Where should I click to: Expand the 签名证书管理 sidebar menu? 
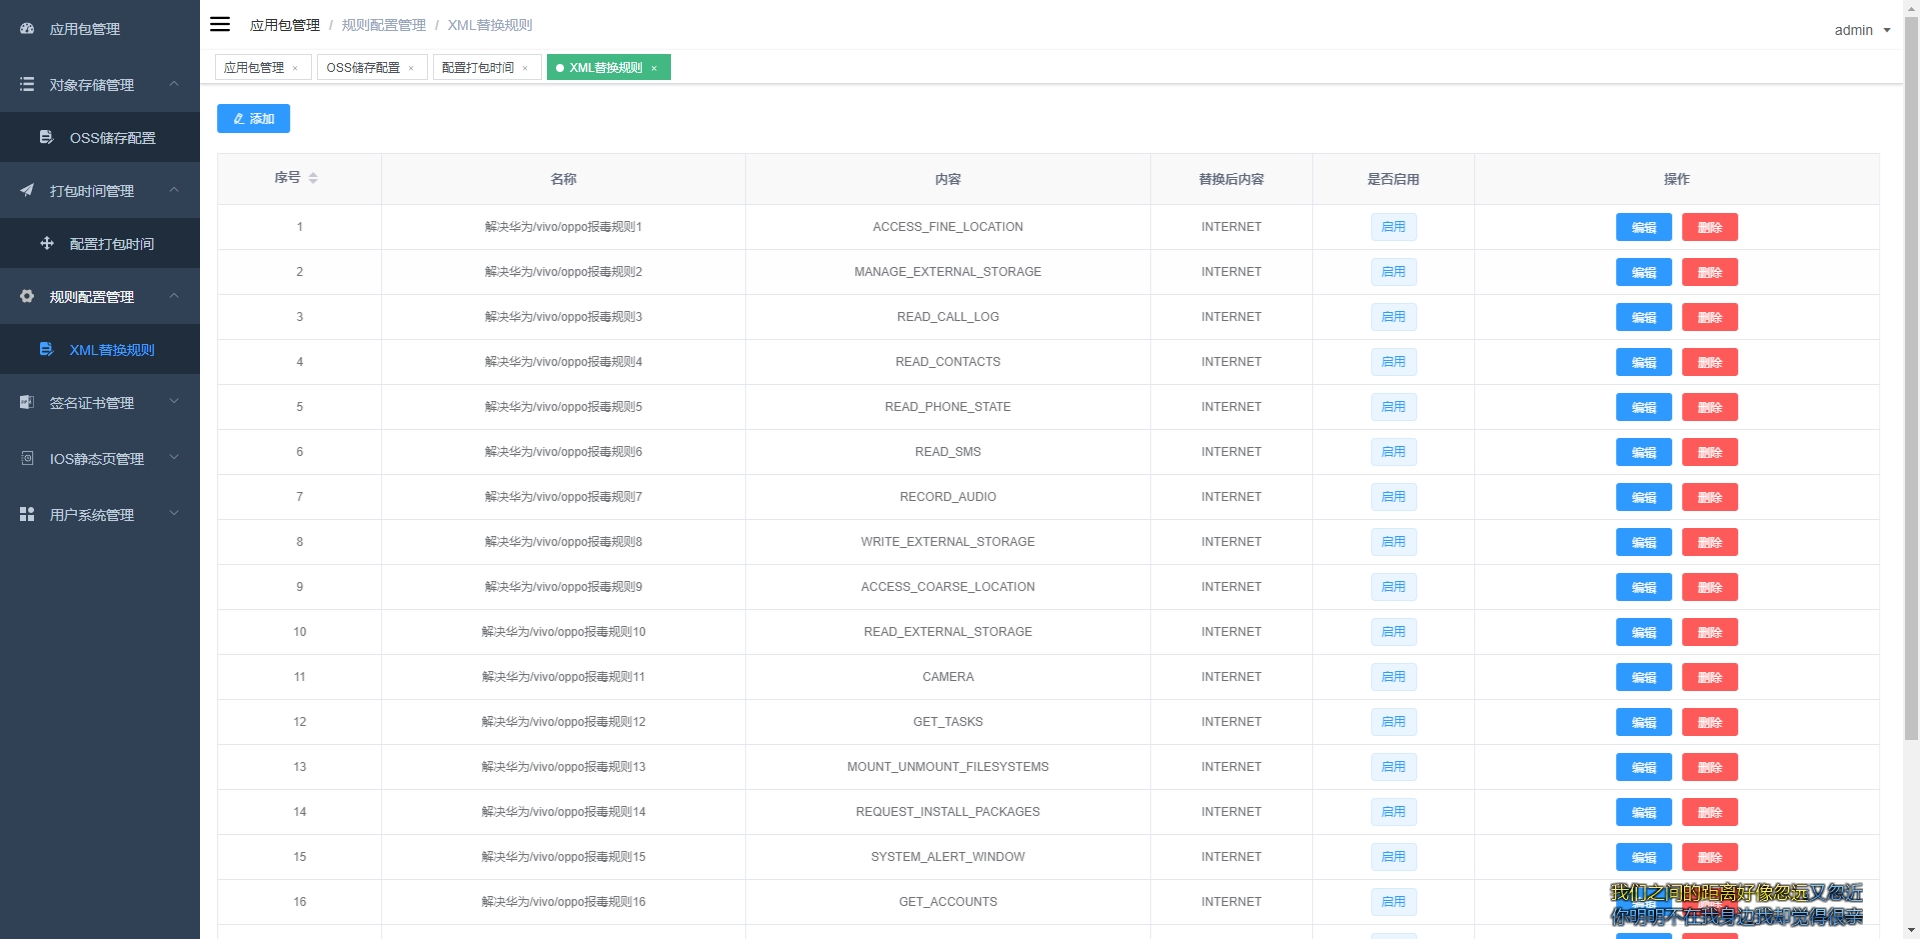click(174, 402)
